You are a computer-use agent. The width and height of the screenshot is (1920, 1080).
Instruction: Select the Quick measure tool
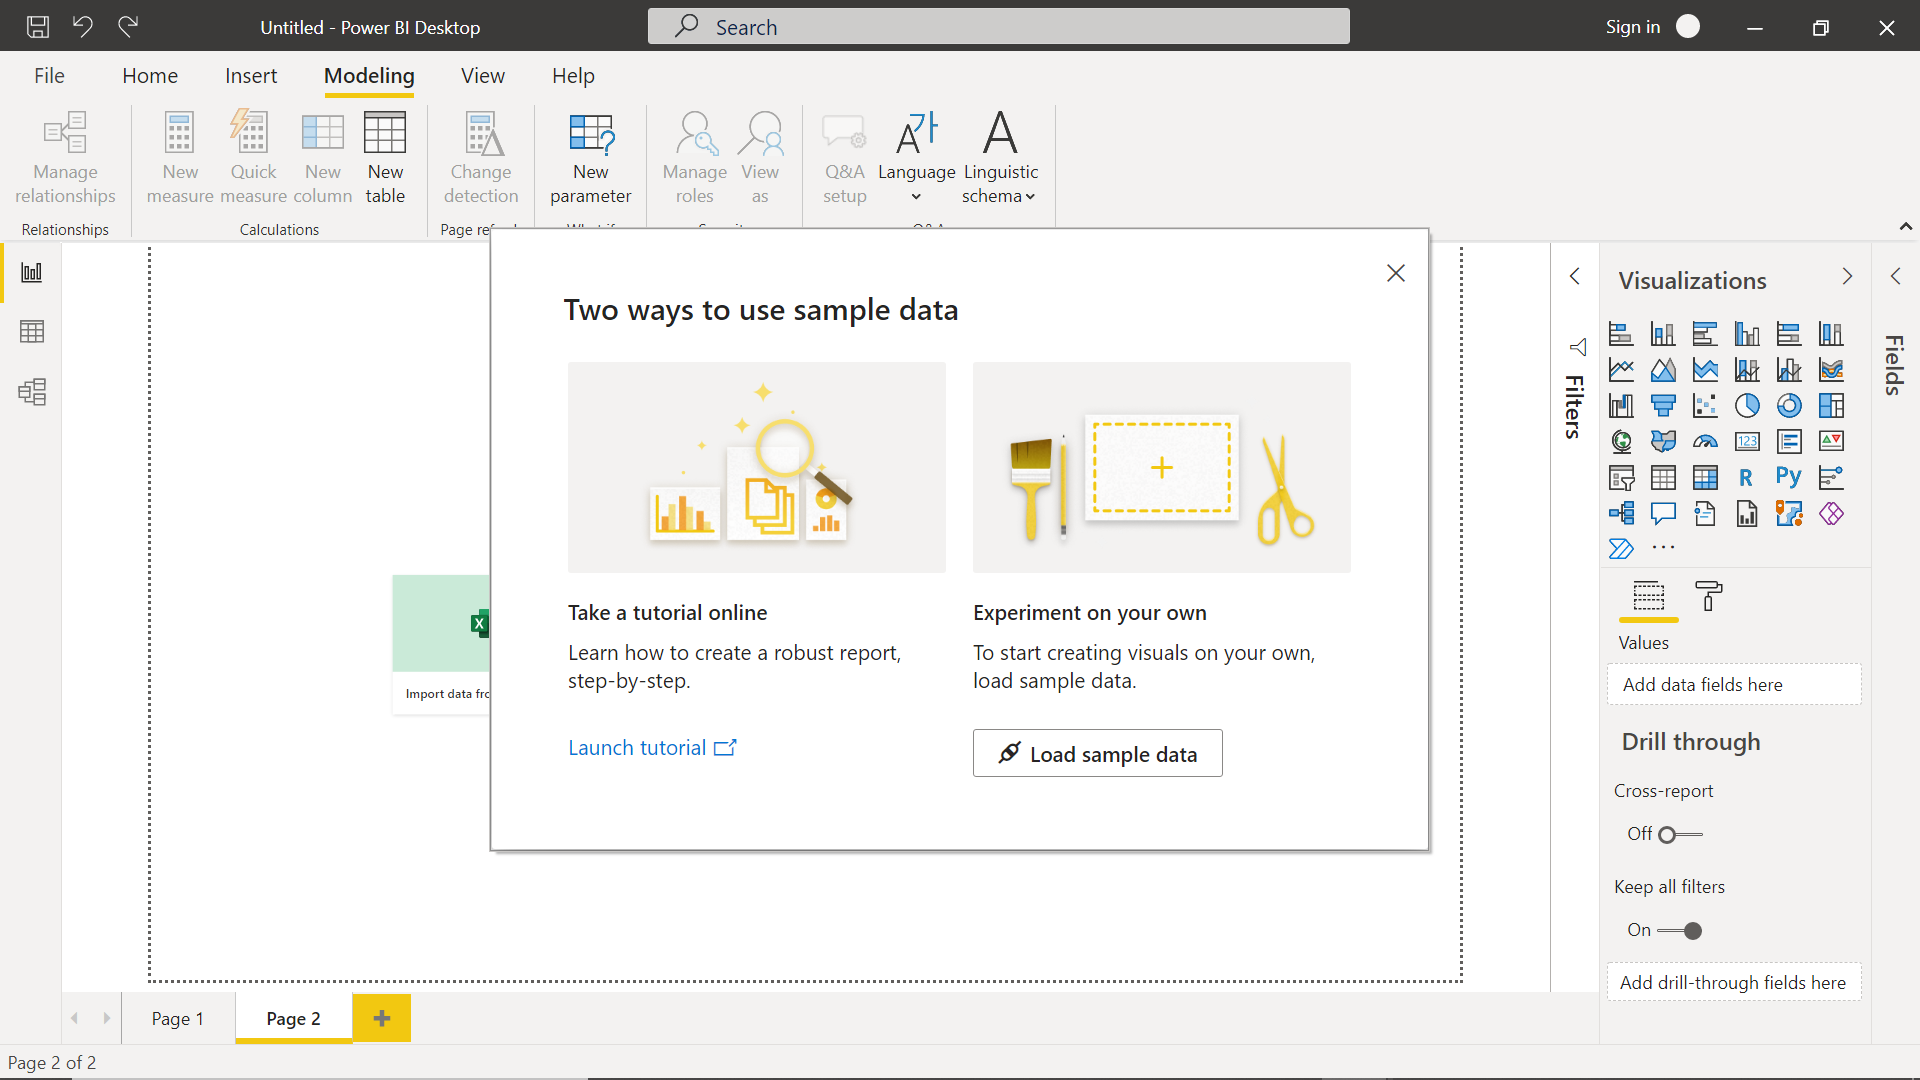pyautogui.click(x=251, y=153)
